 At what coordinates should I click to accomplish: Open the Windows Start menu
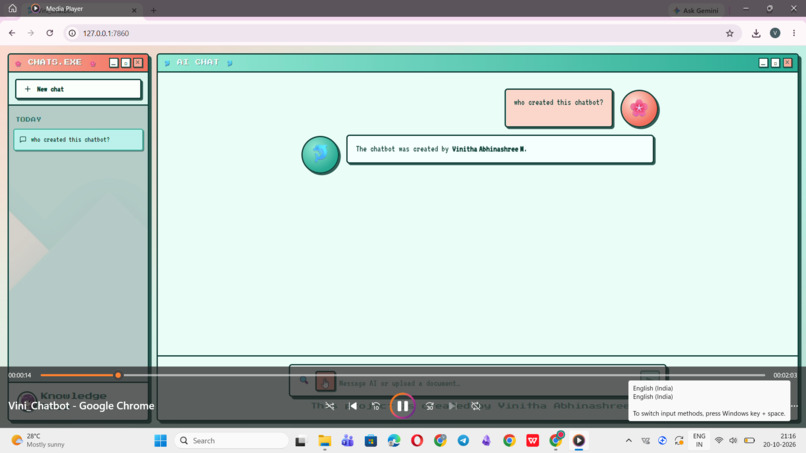tap(160, 441)
